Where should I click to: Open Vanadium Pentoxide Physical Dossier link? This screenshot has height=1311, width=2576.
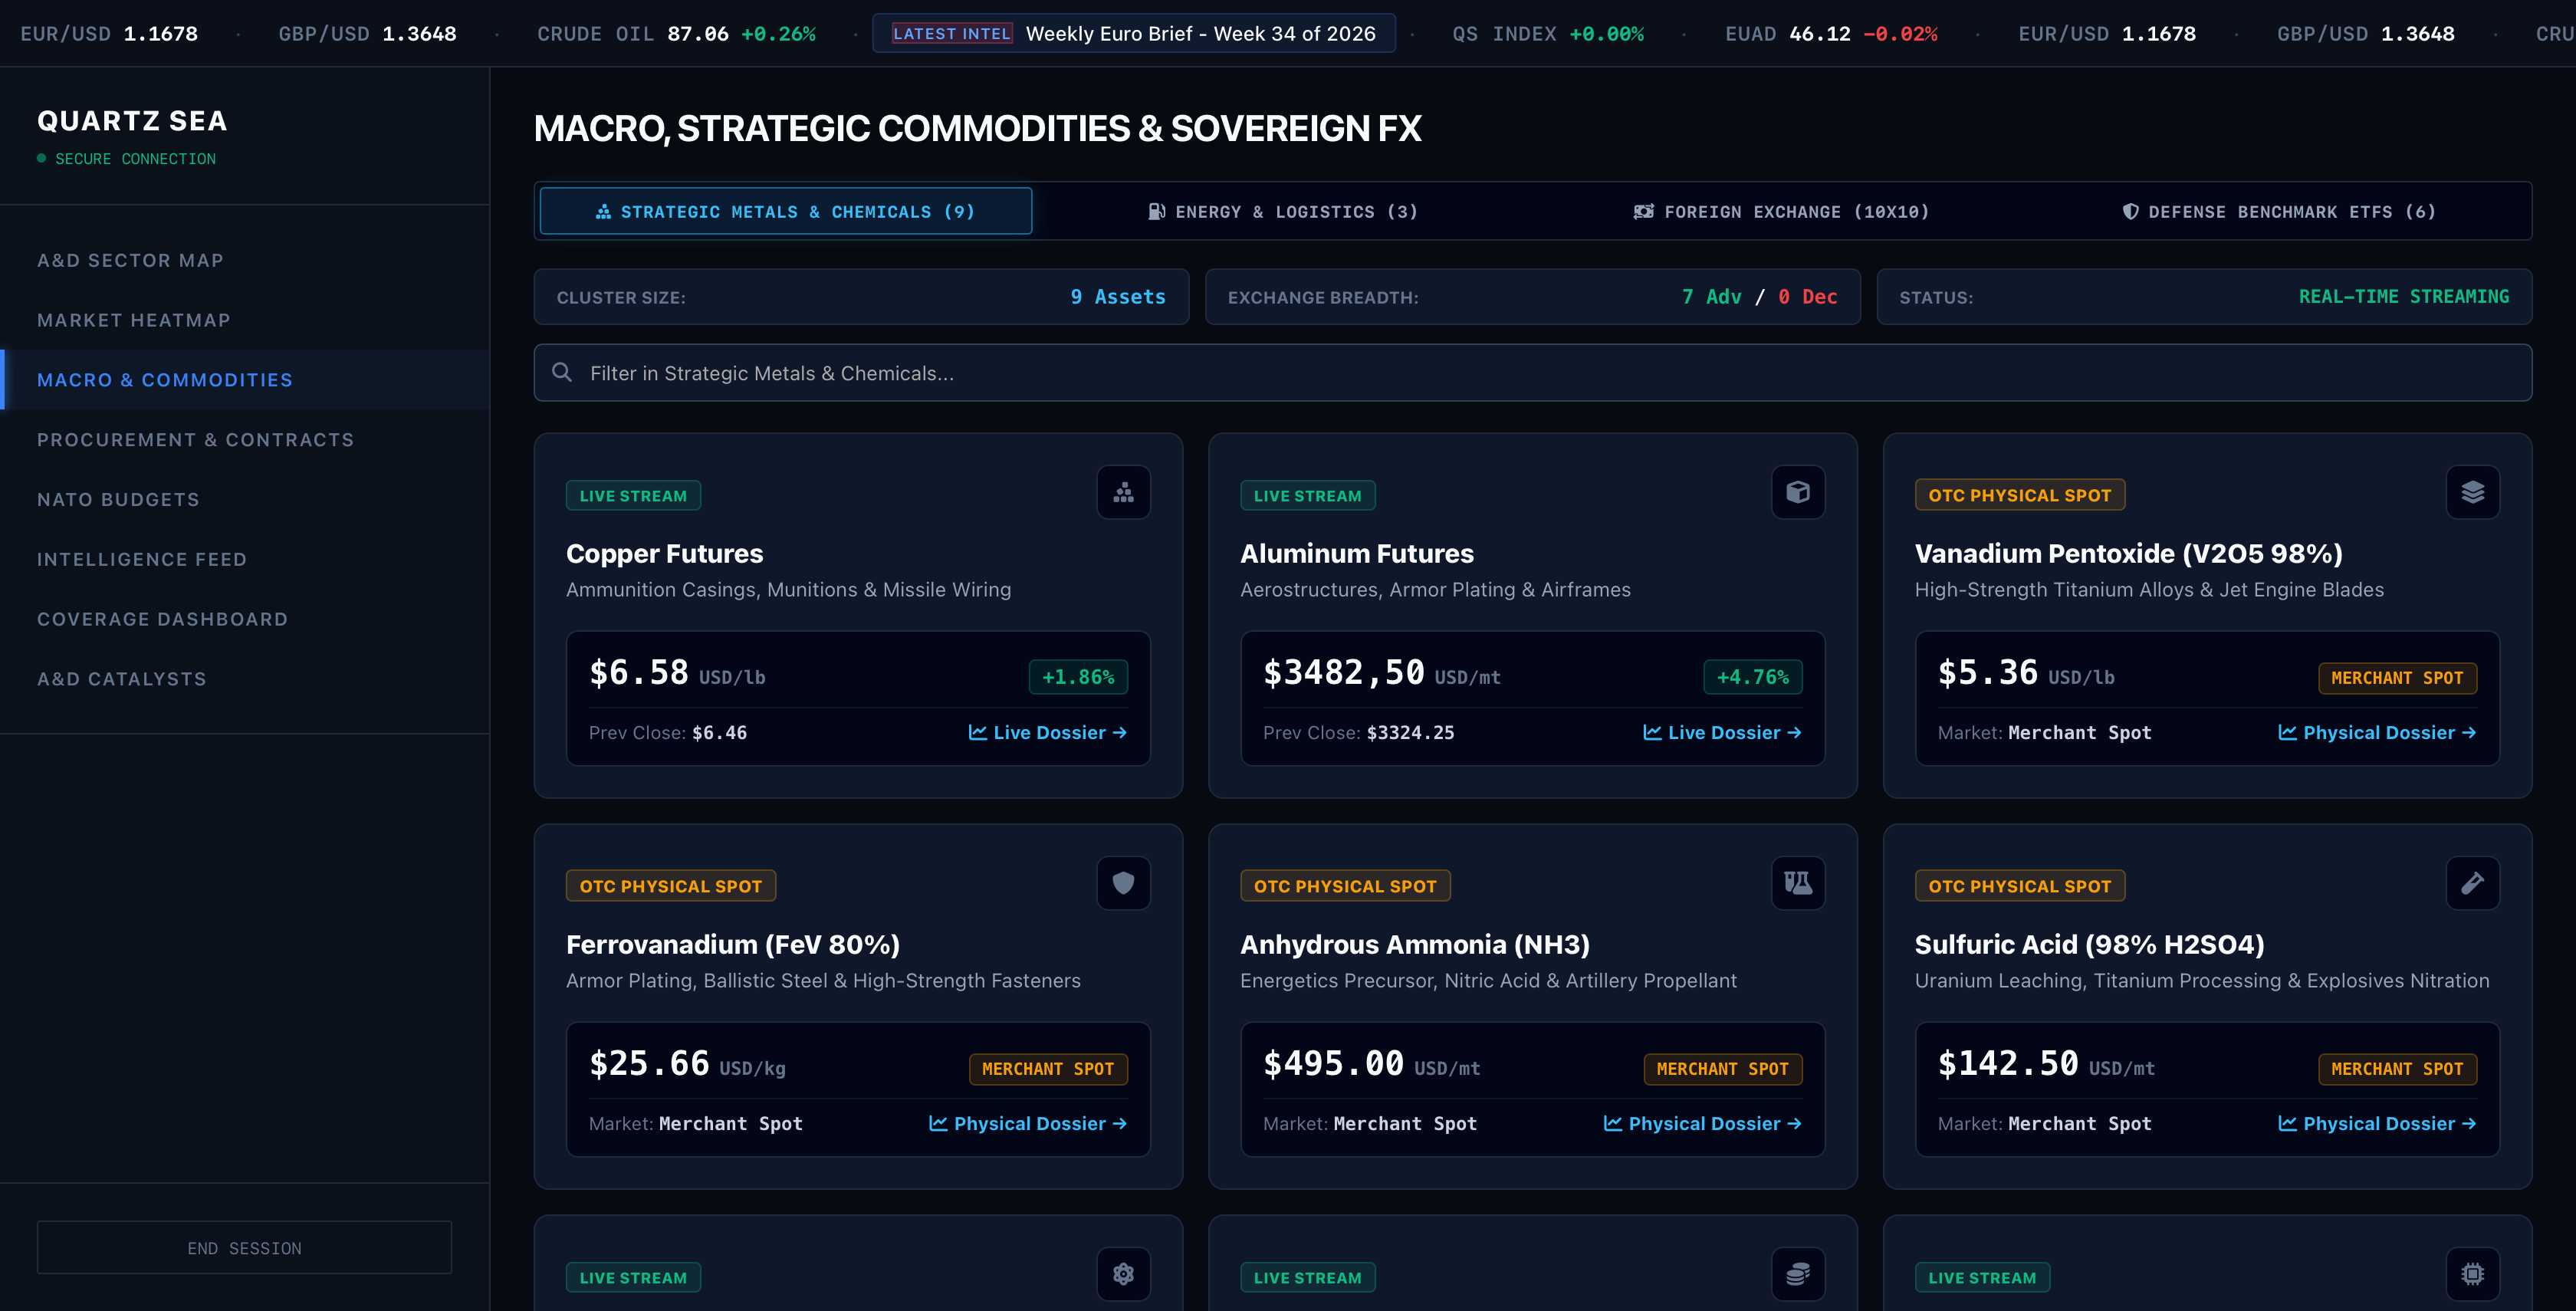point(2377,733)
